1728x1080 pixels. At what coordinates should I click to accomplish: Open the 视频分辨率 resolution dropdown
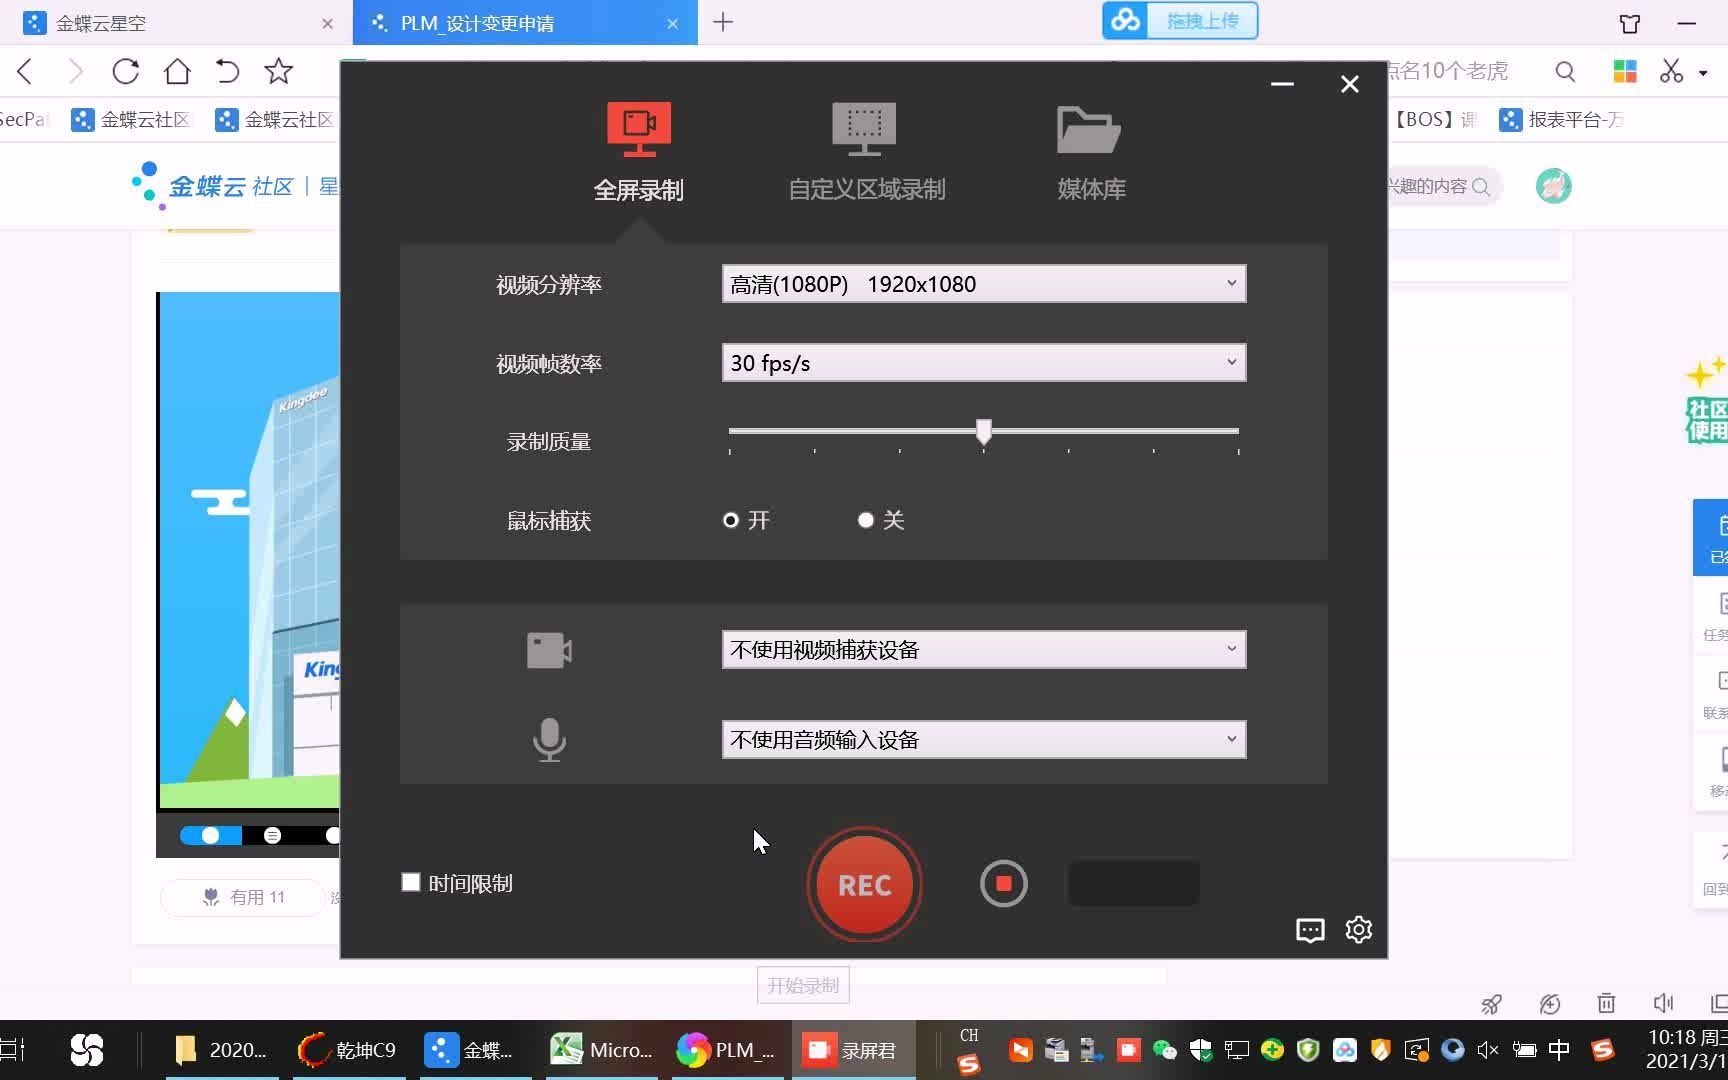pyautogui.click(x=984, y=284)
